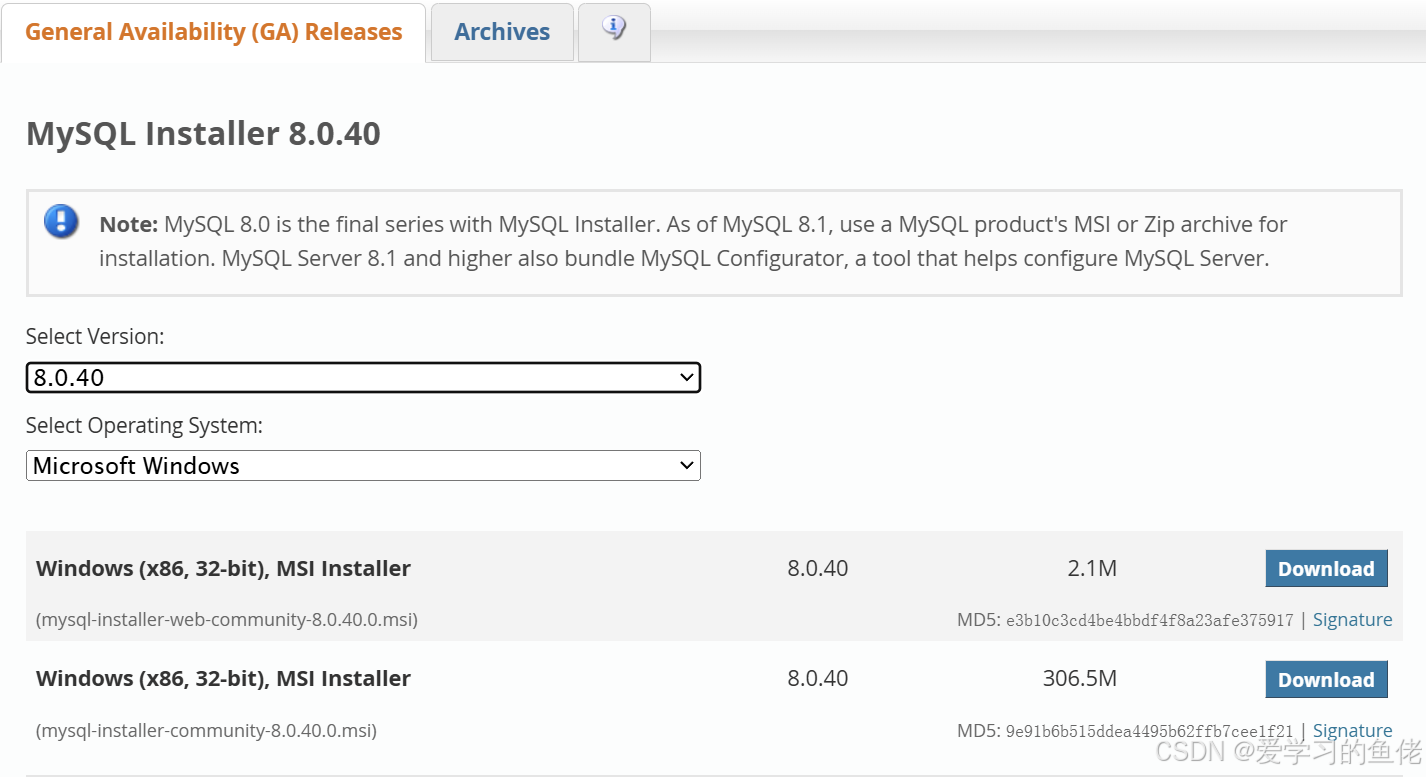
Task: Open the Microsoft Windows operating system dropdown
Action: [x=363, y=466]
